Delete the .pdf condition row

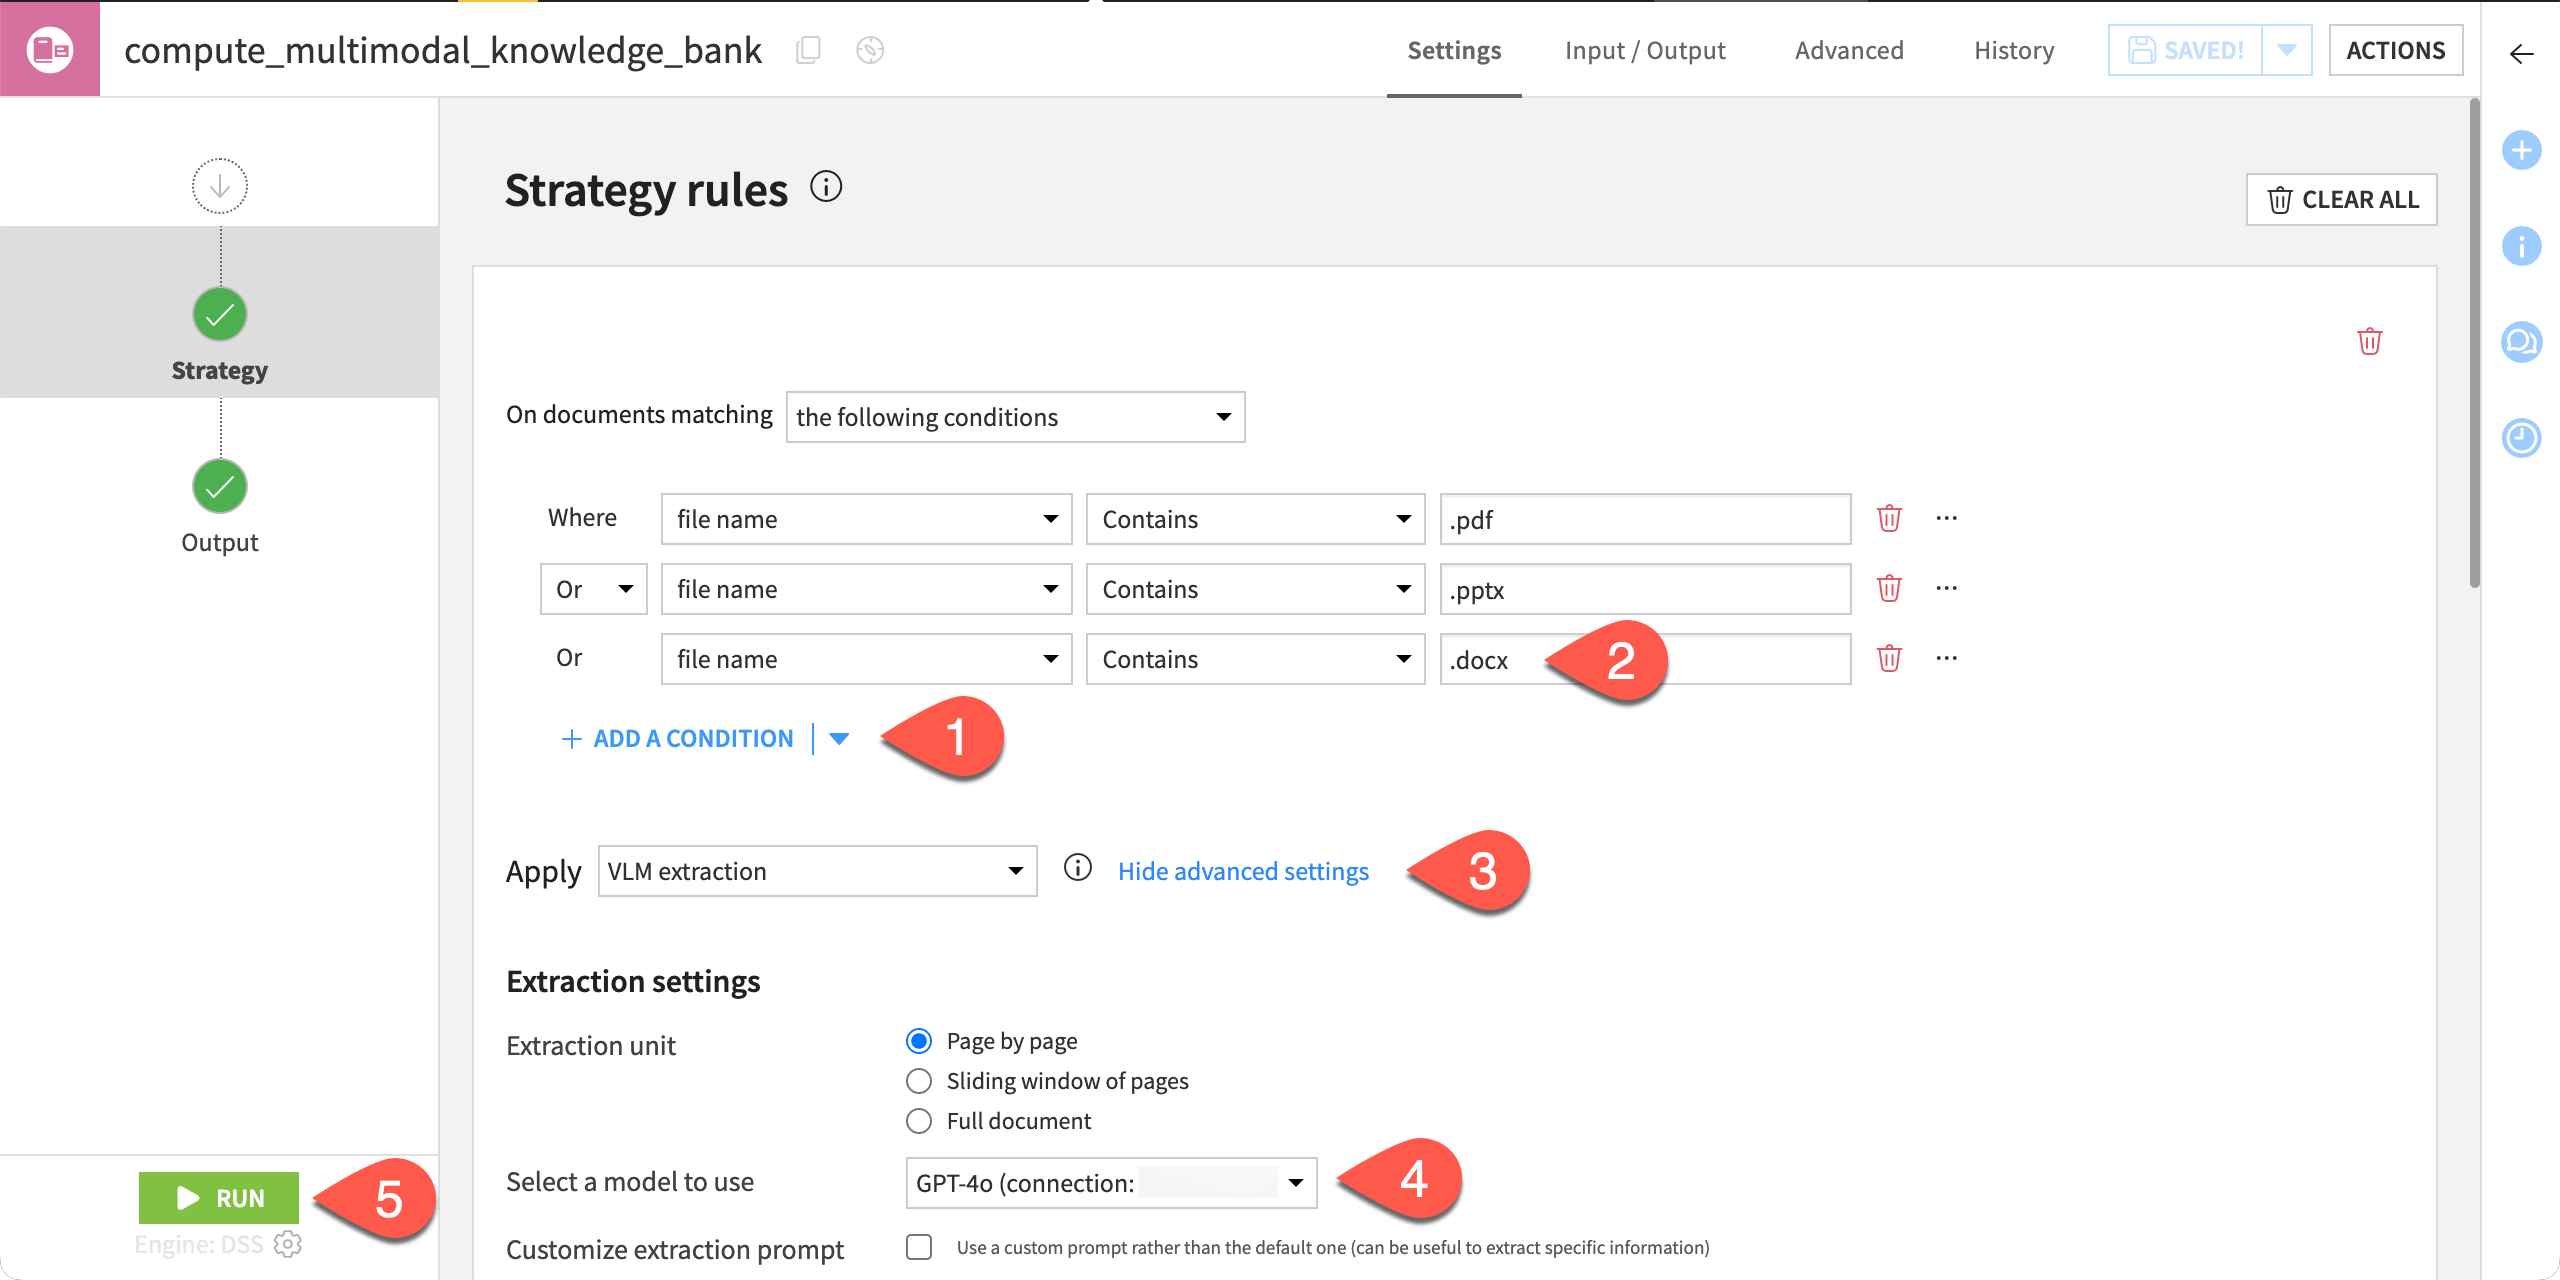pyautogui.click(x=1889, y=518)
